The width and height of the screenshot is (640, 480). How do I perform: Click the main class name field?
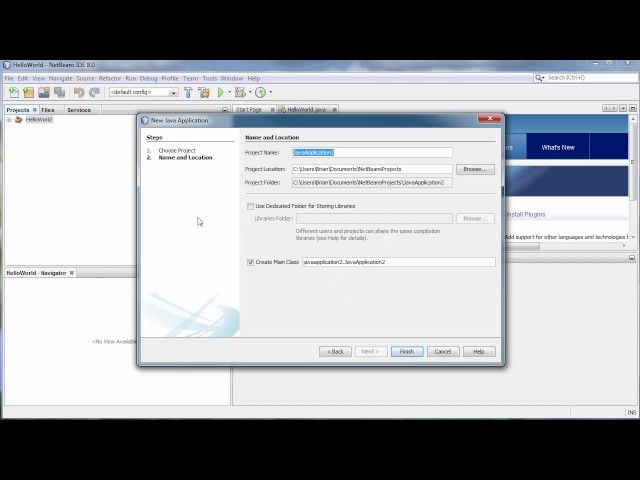[x=399, y=262]
